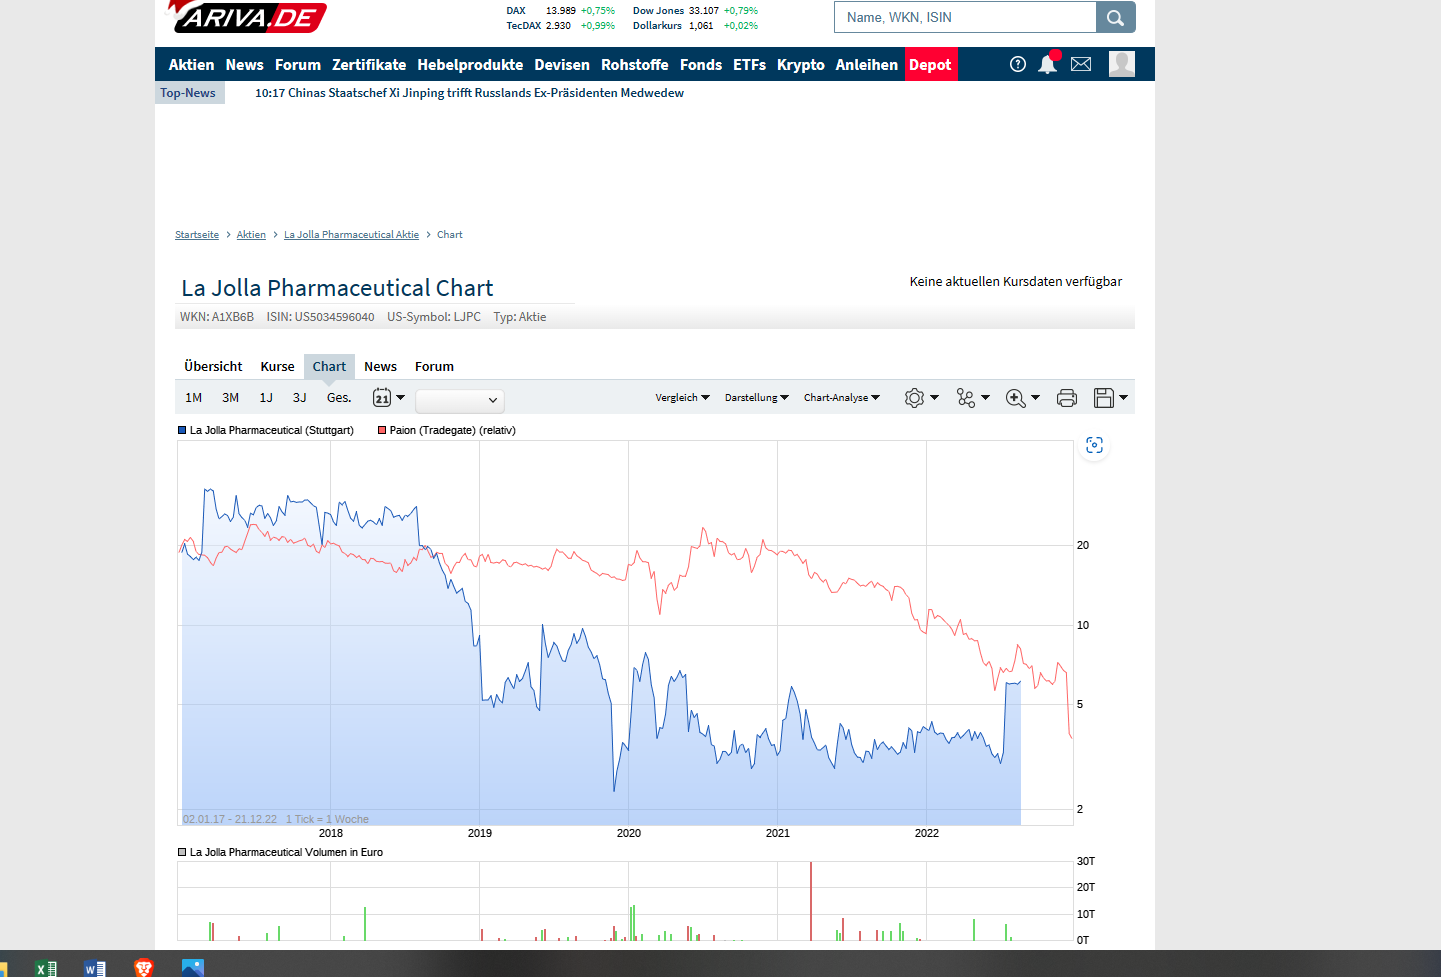
Task: Expand the Chart-Analyse dropdown
Action: tap(842, 398)
